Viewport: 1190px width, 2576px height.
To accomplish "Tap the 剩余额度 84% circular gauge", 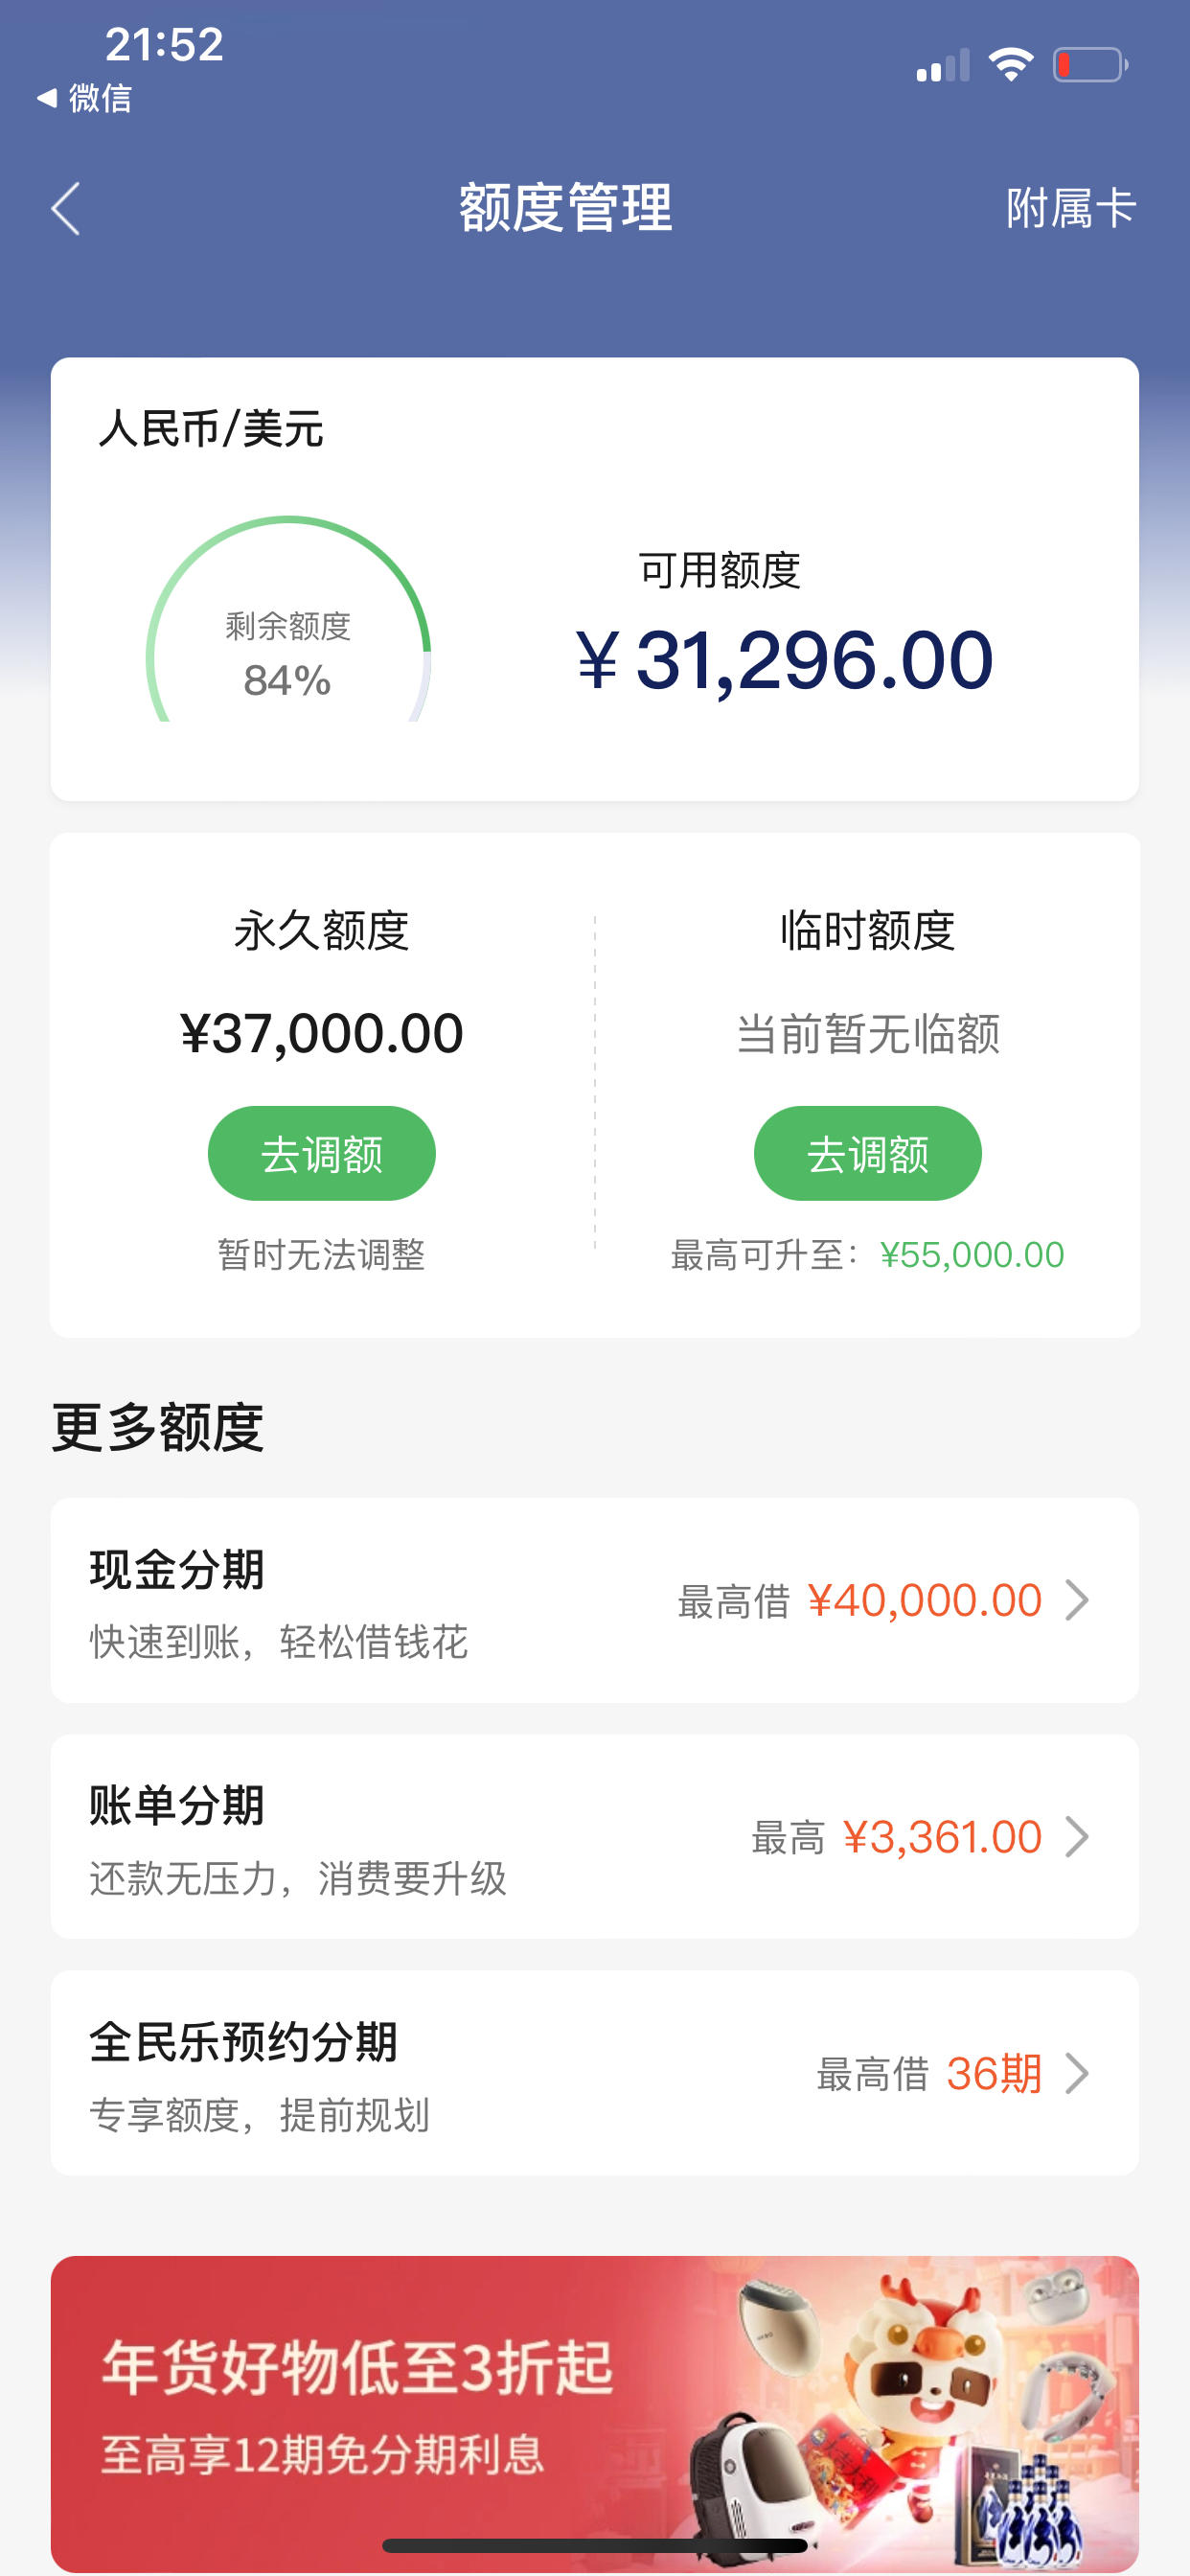I will [288, 620].
